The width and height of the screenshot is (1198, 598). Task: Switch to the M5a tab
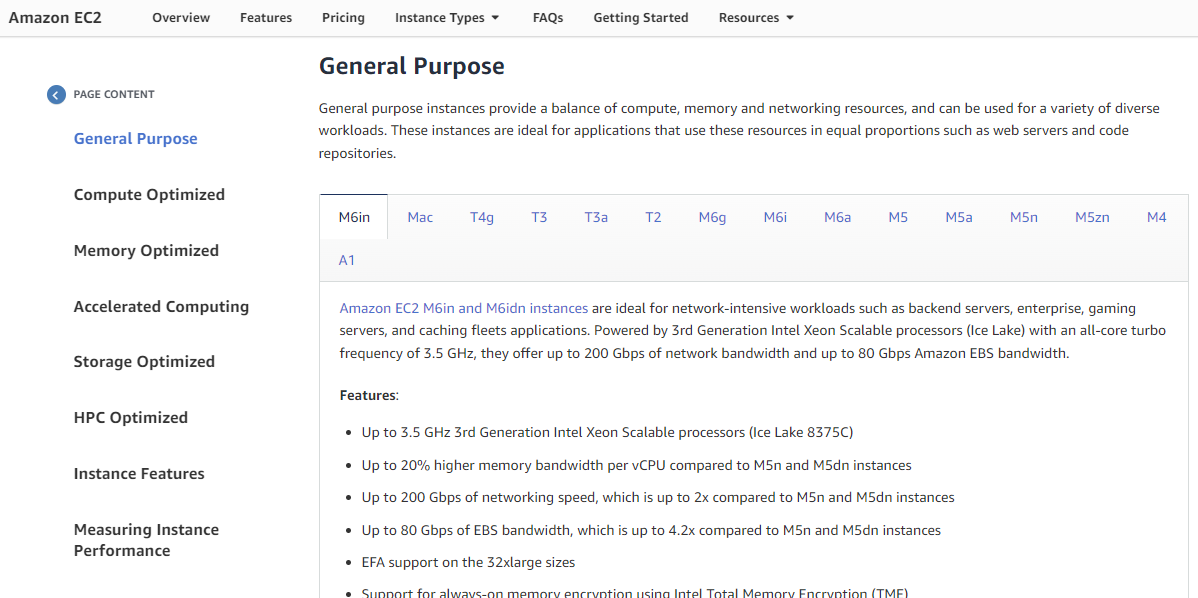959,218
